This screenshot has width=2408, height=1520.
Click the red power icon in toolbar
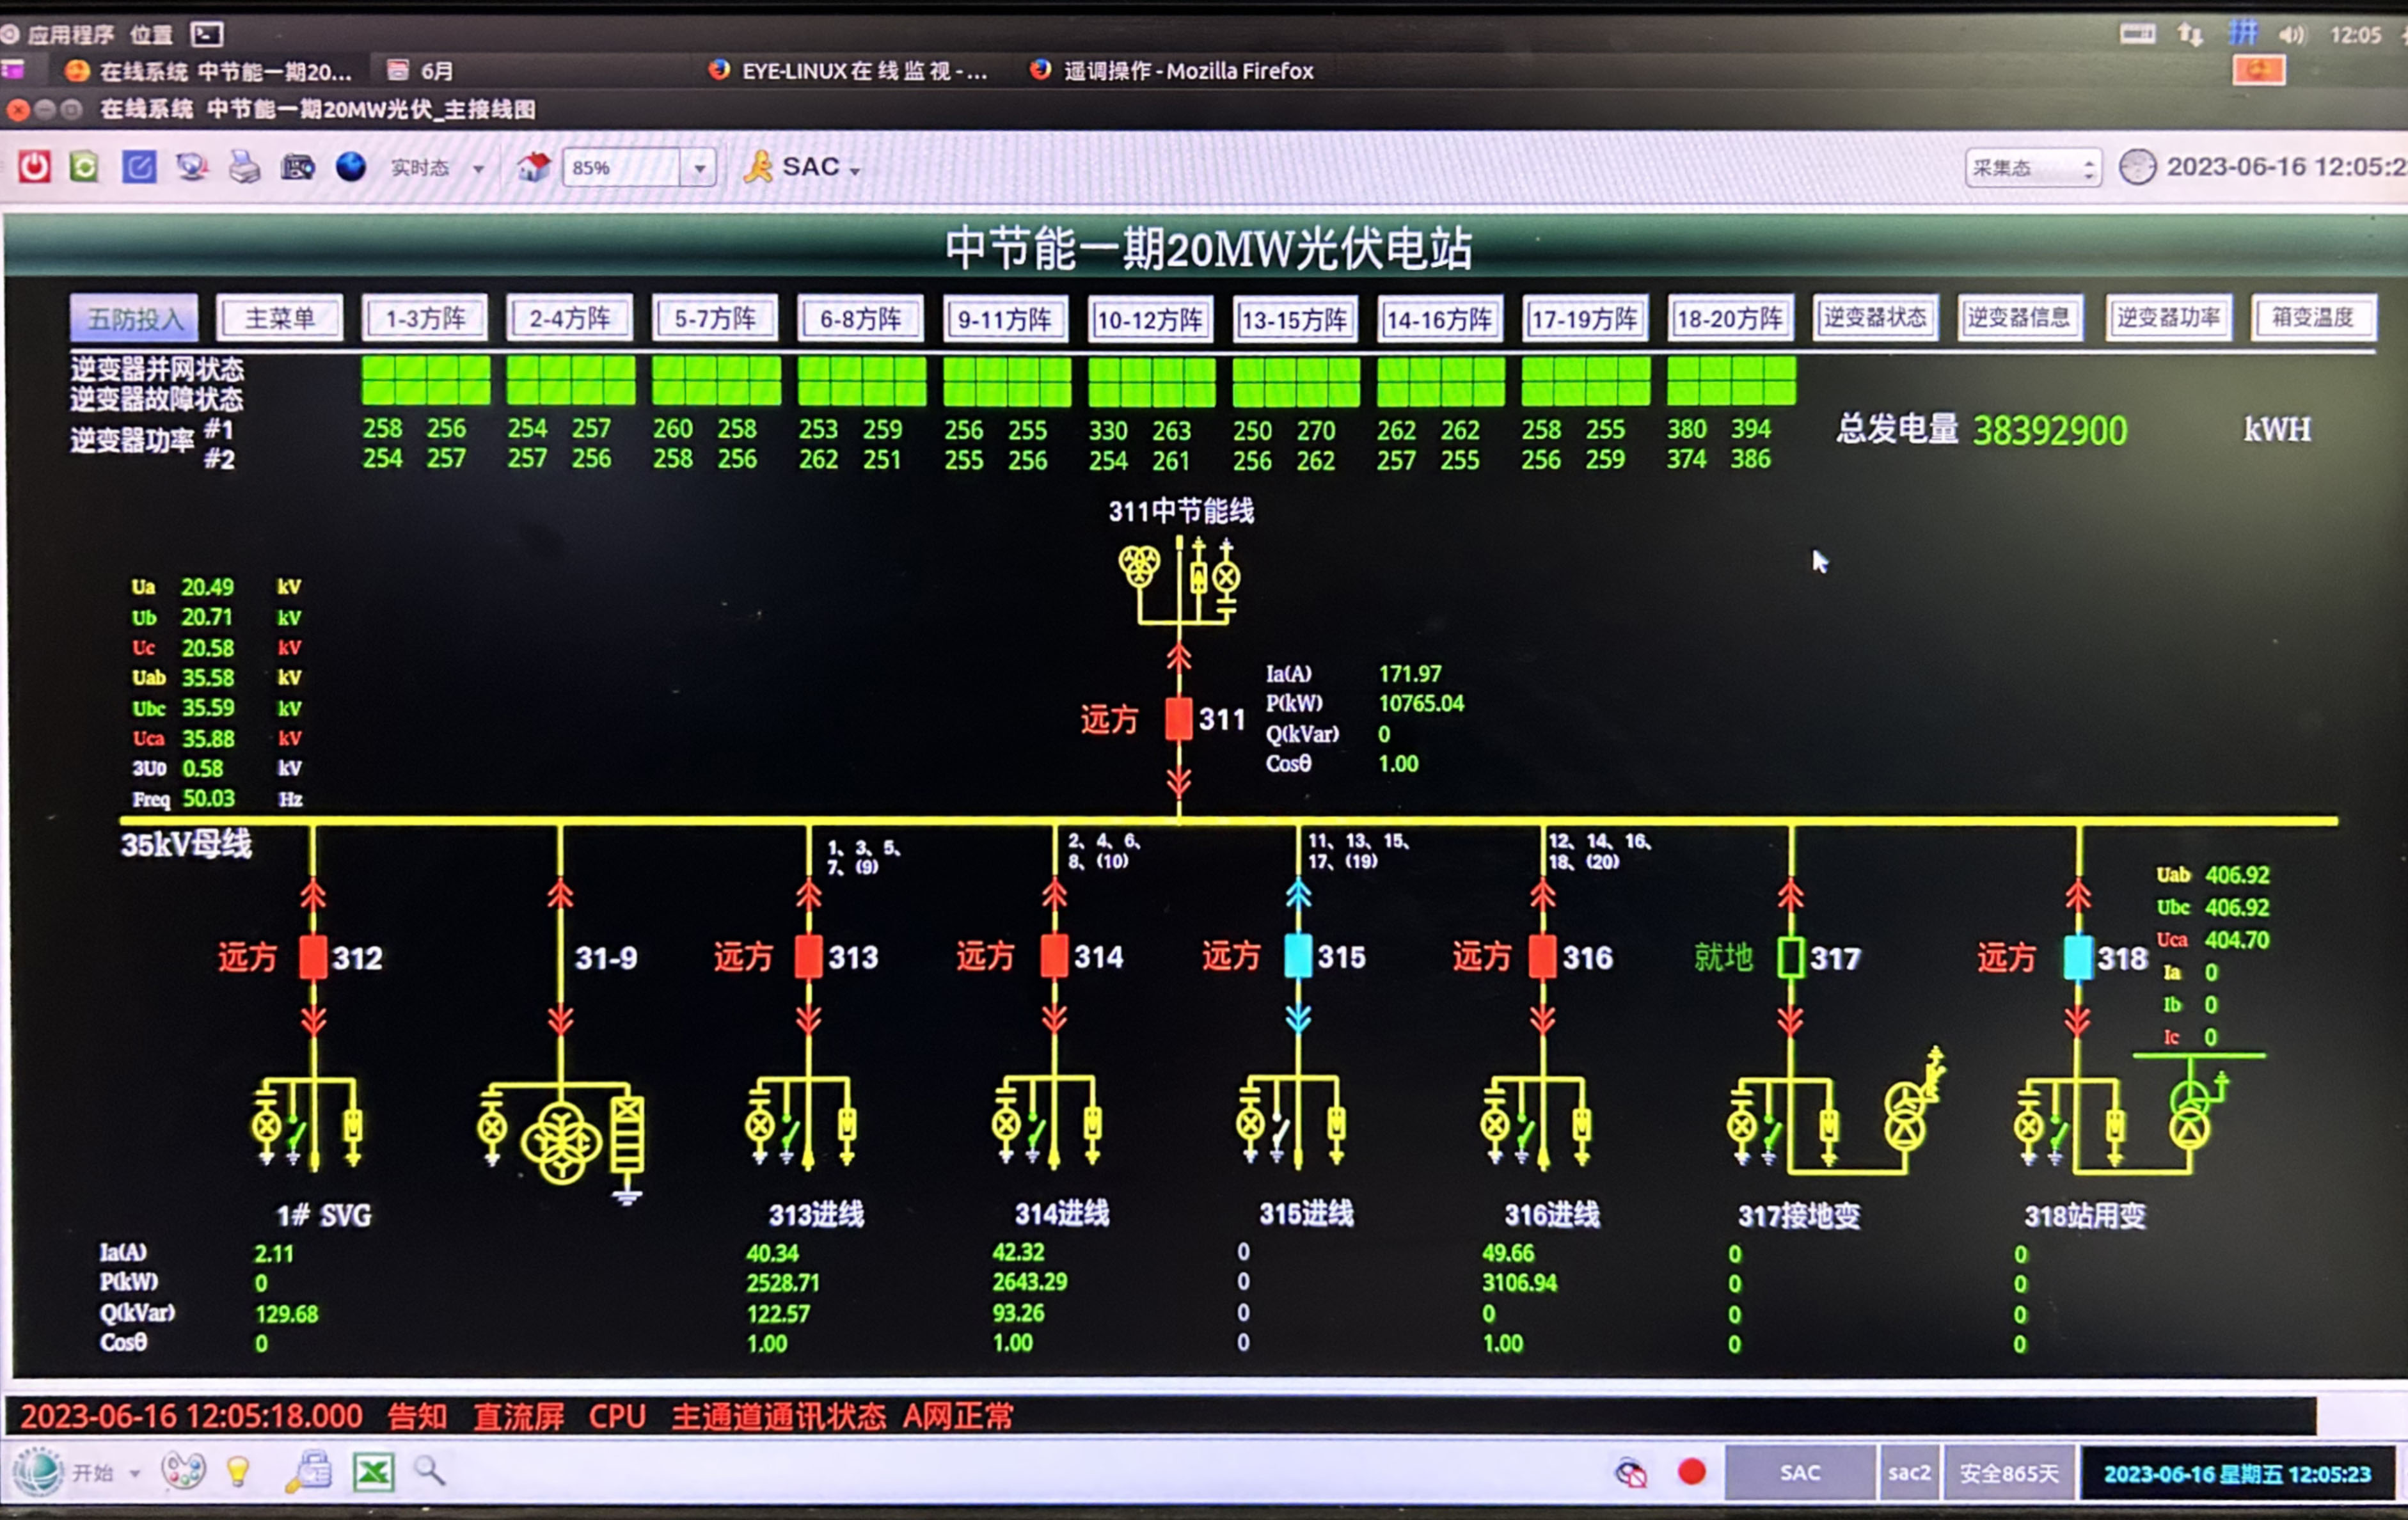point(34,166)
